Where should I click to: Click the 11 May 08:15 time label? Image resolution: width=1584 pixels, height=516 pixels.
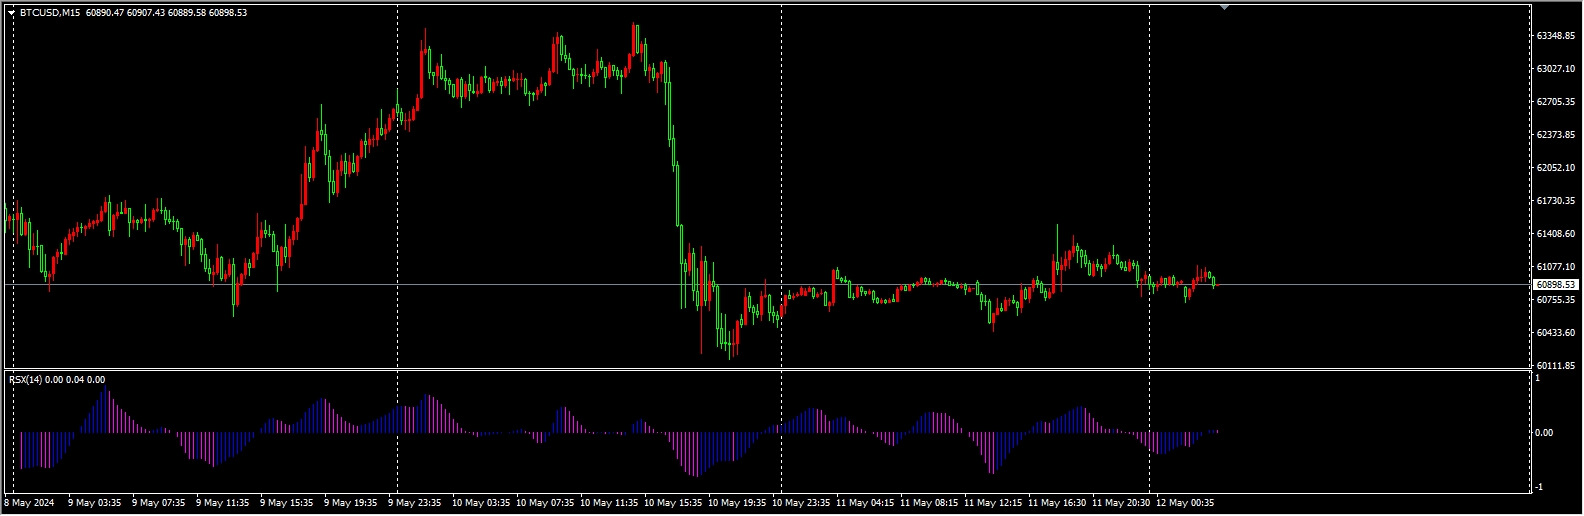click(x=928, y=503)
